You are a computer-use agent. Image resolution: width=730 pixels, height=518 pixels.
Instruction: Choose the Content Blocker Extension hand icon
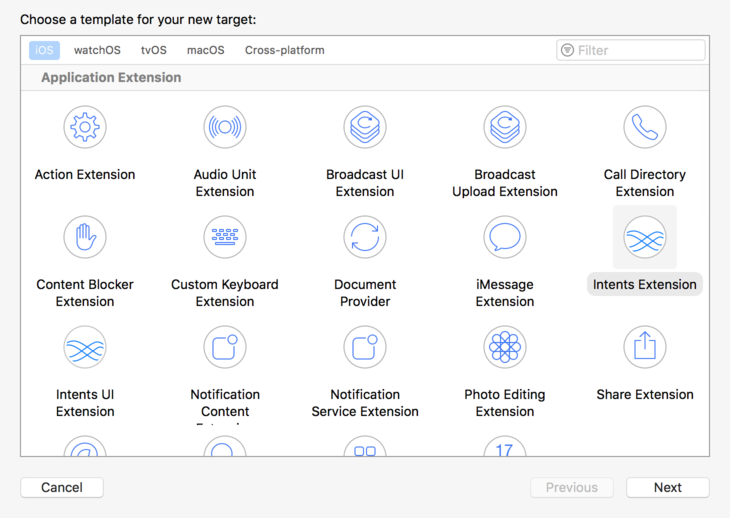coord(85,238)
